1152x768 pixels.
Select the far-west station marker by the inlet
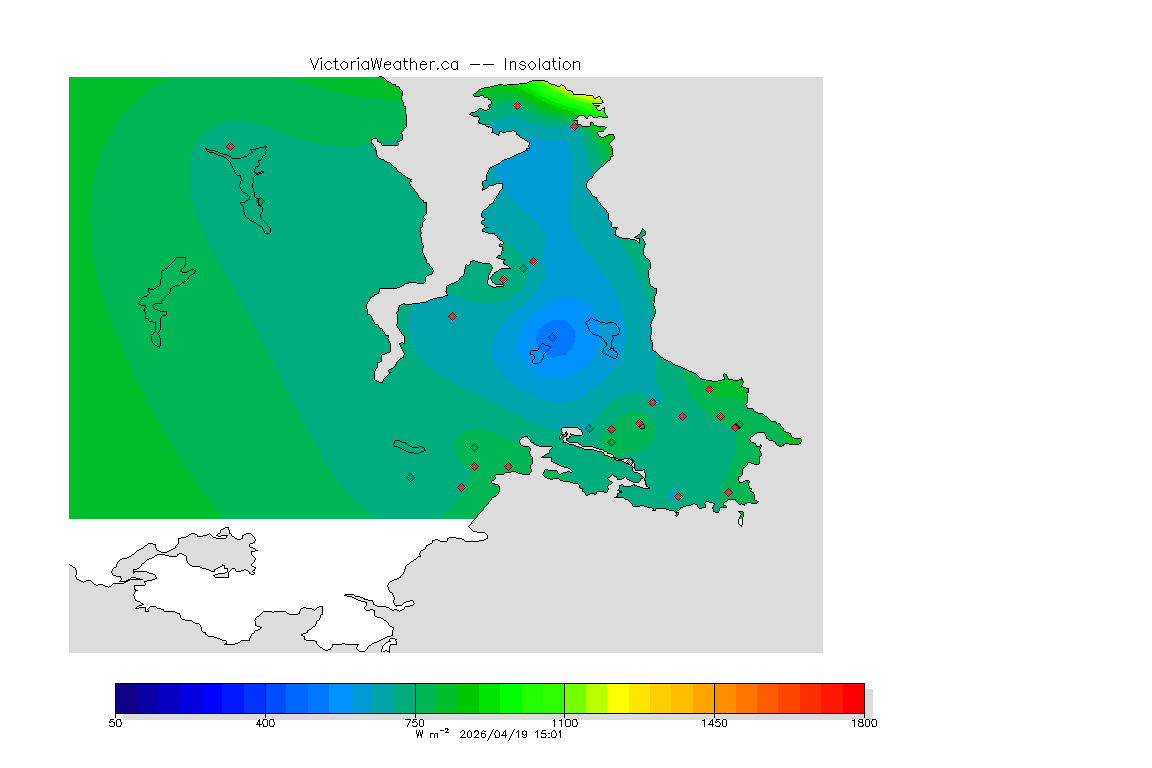pyautogui.click(x=230, y=146)
